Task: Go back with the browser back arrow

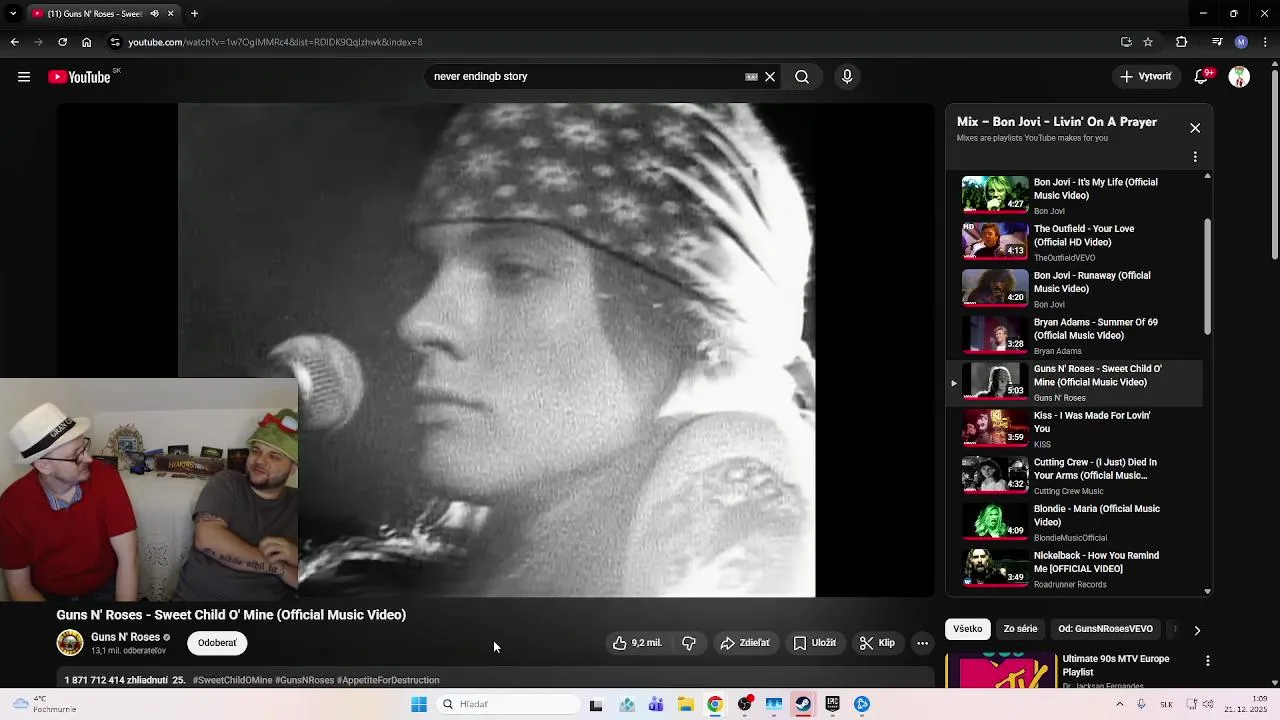Action: 14,42
